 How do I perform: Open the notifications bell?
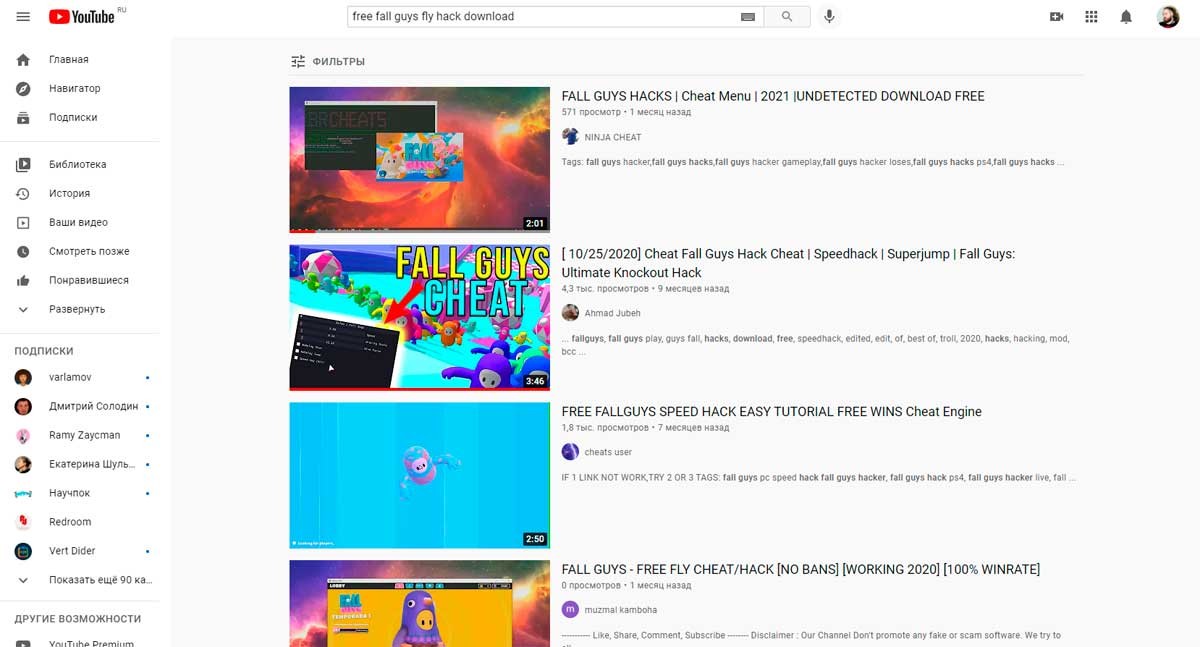point(1126,17)
